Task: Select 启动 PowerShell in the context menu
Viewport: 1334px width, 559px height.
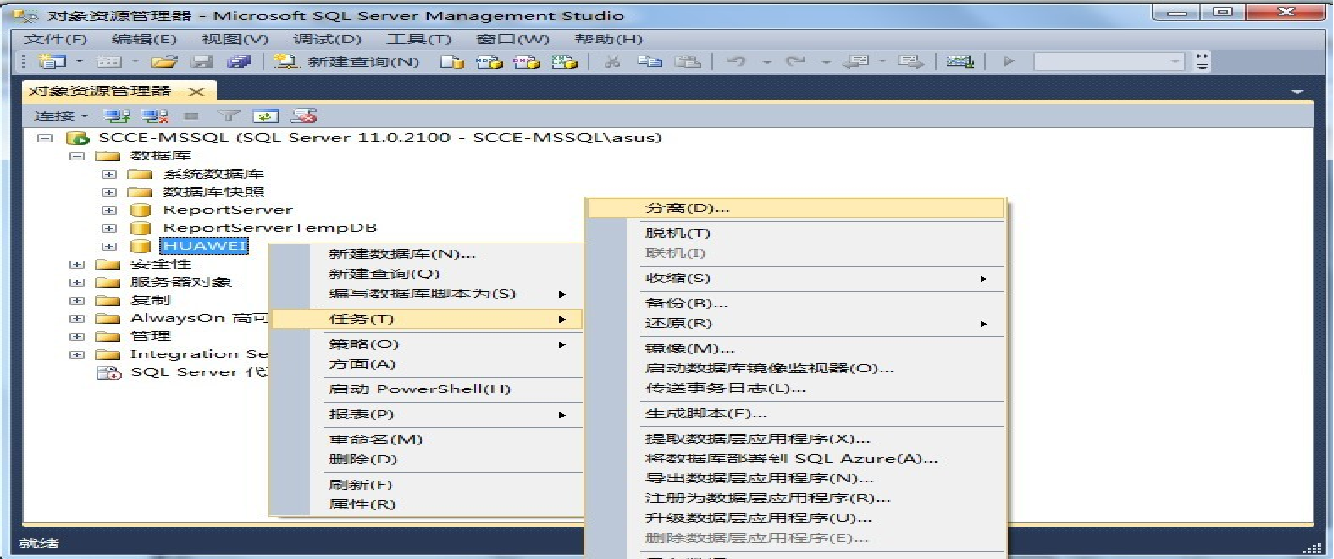Action: (x=427, y=389)
